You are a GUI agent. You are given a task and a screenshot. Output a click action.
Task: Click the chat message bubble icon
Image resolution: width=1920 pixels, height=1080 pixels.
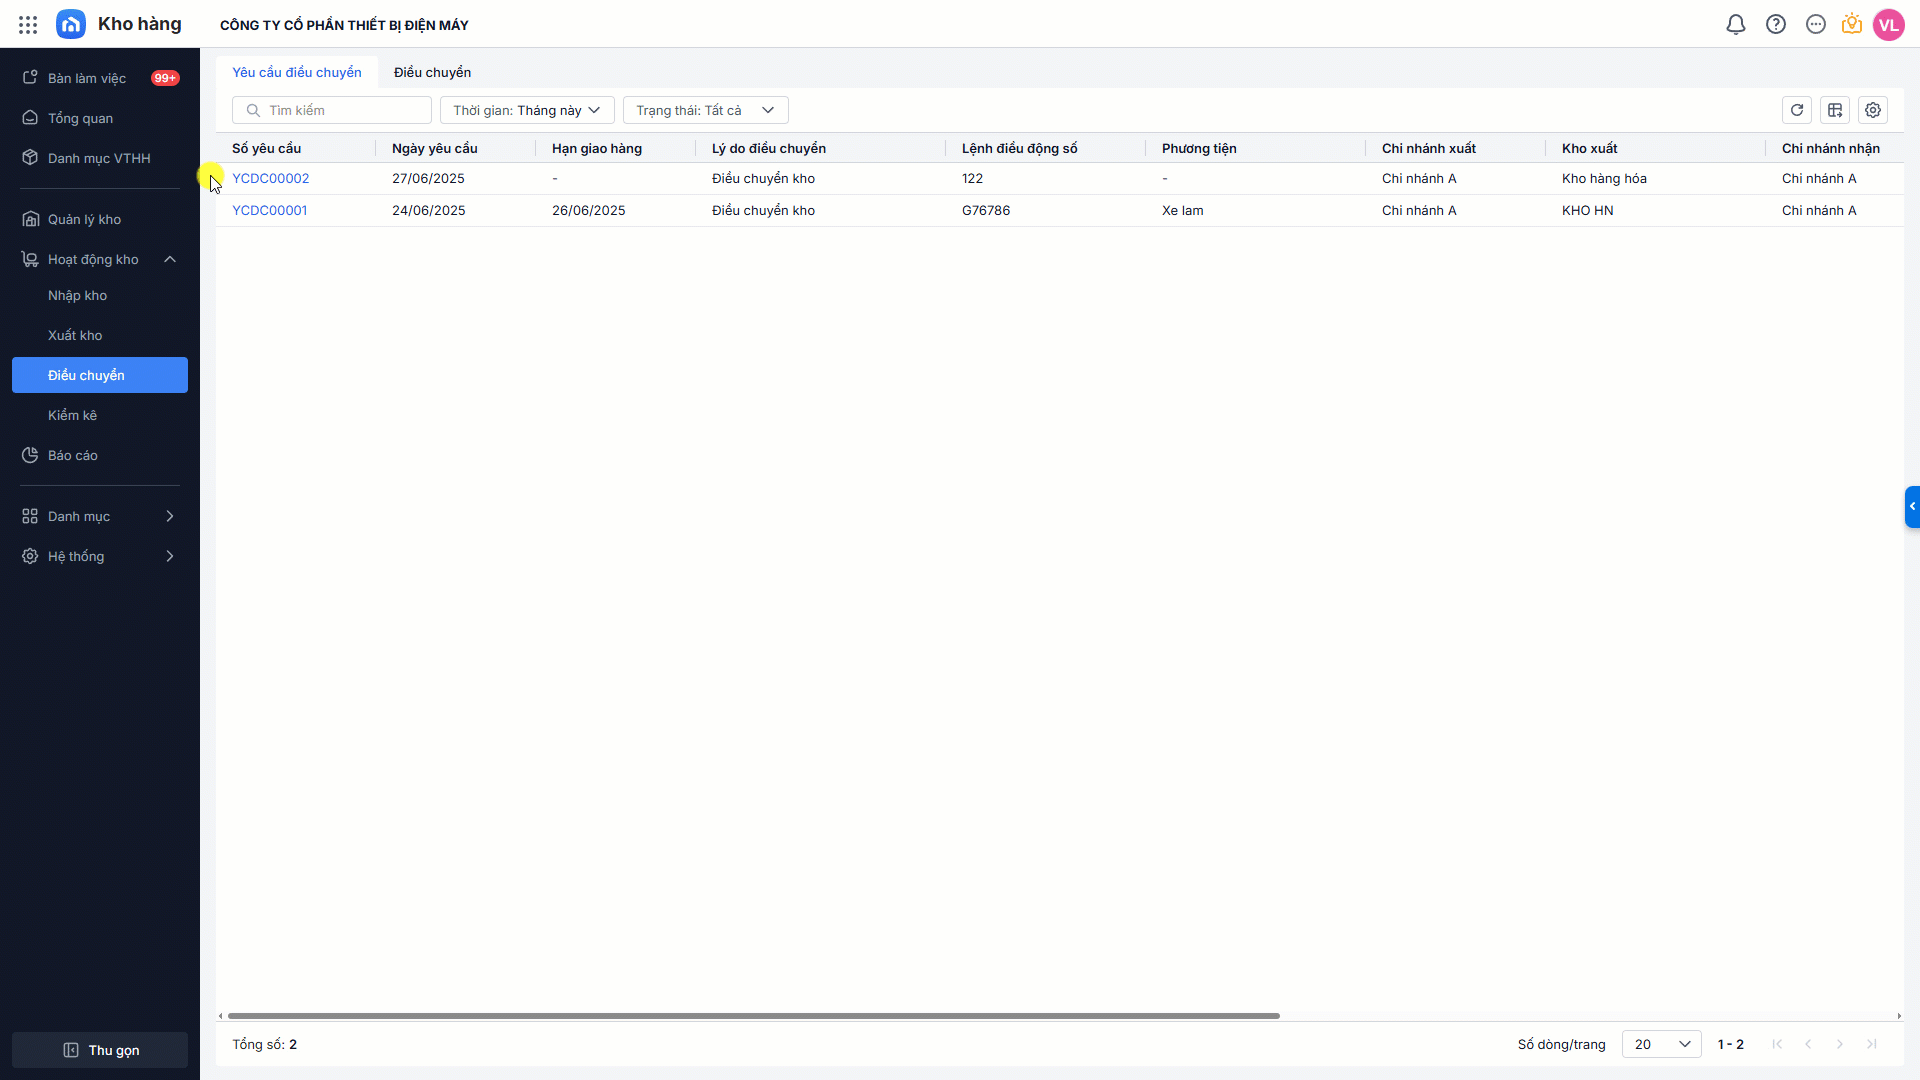(x=1816, y=25)
